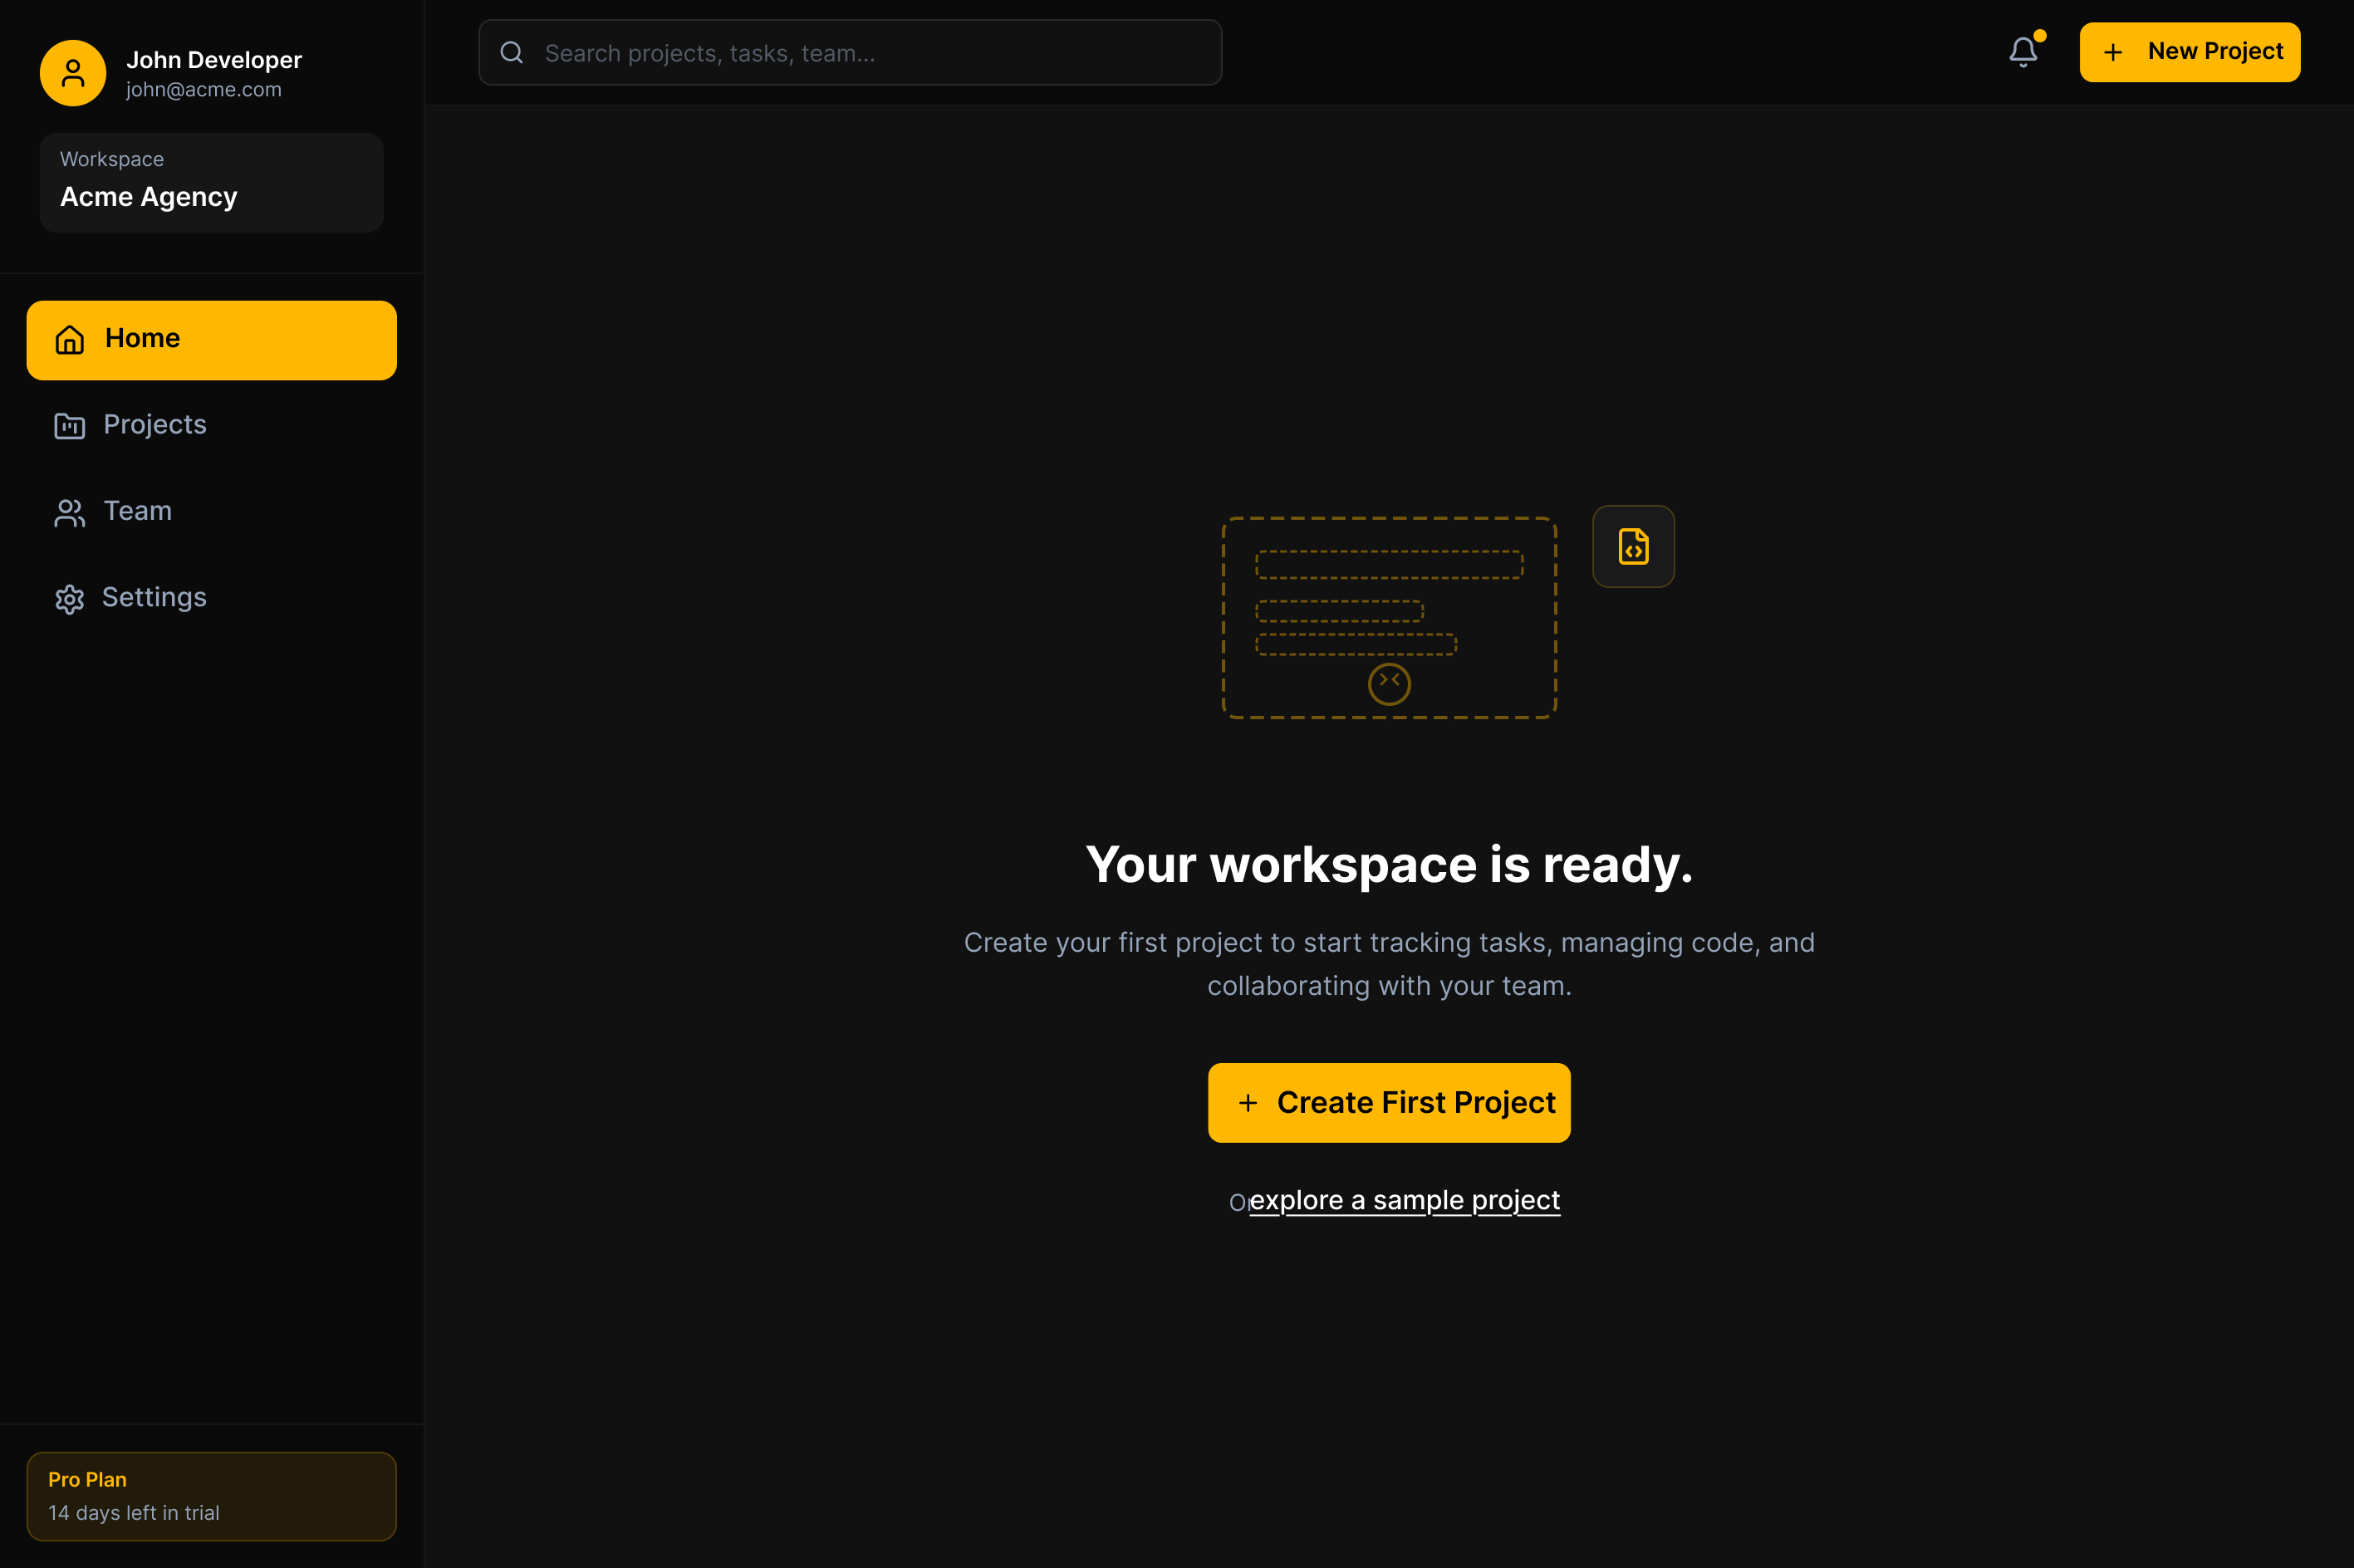The image size is (2354, 1568).
Task: Focus the search projects input field
Action: (850, 52)
